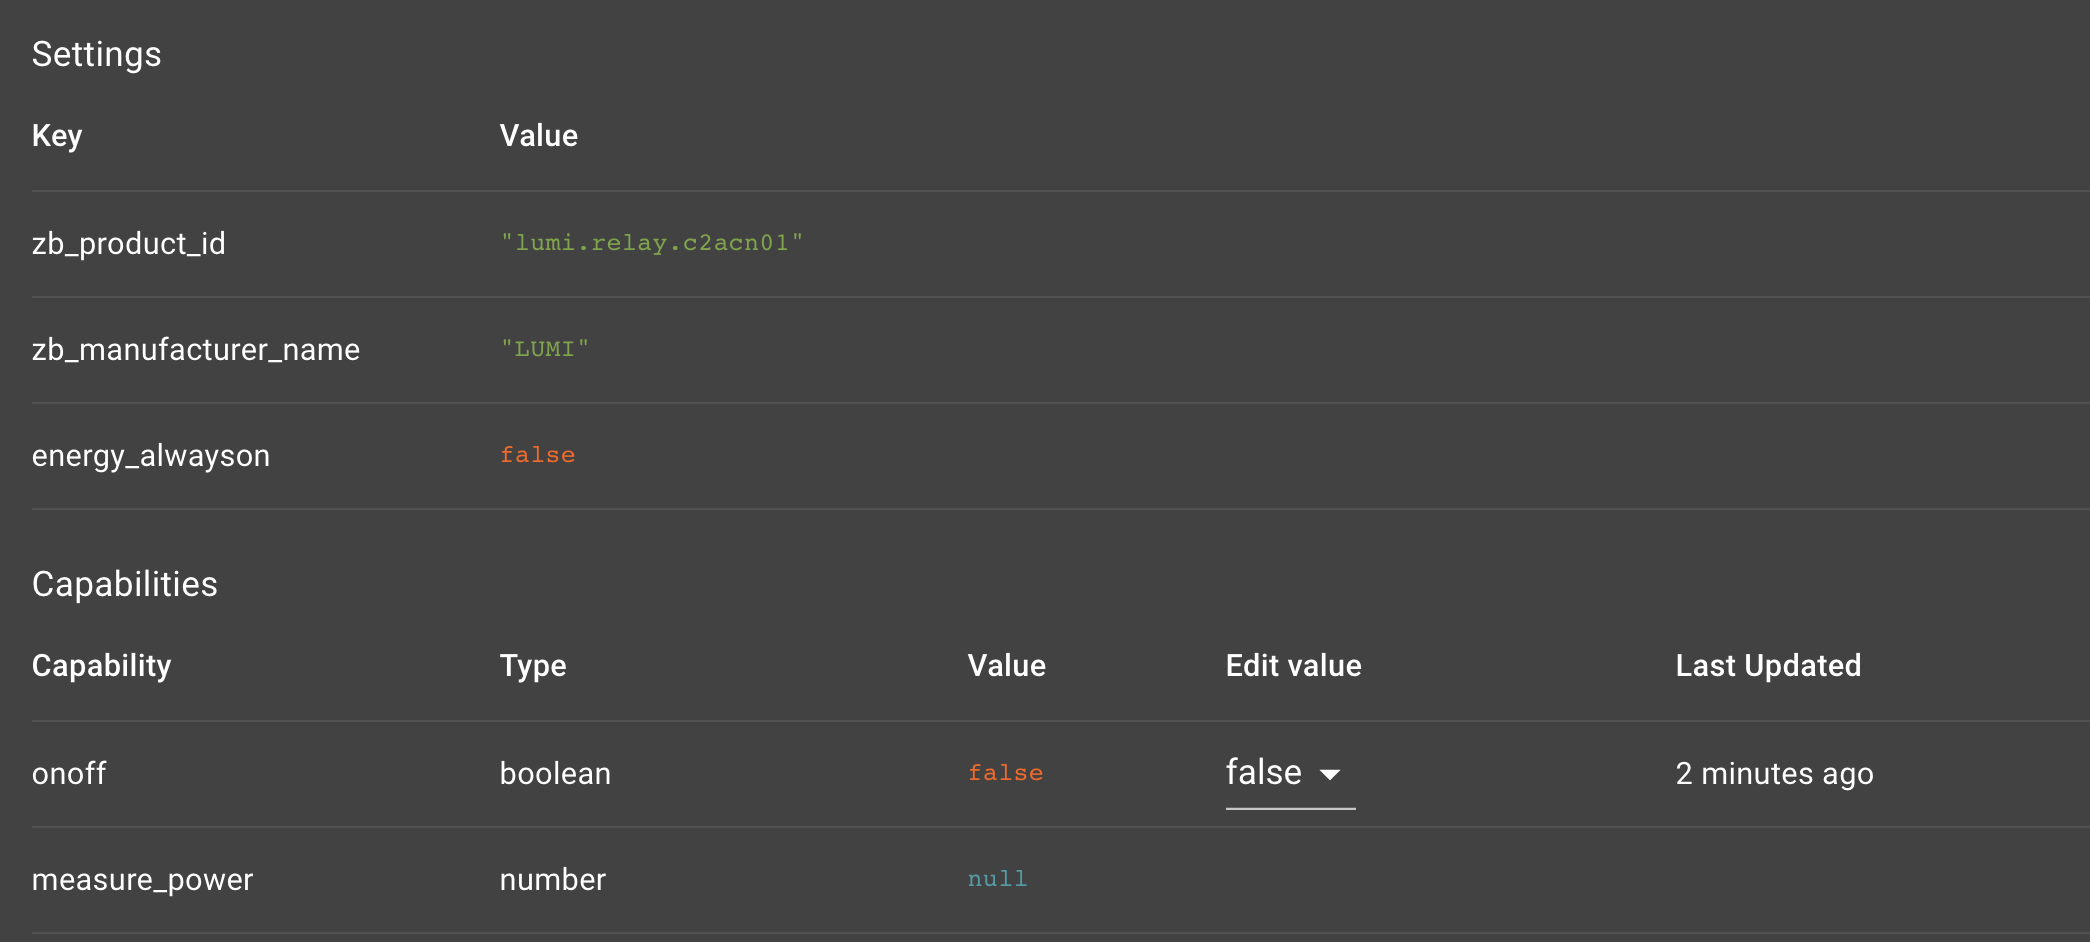Screen dimensions: 2090x942
Task: Click the Edit value column header
Action: pyautogui.click(x=1293, y=666)
